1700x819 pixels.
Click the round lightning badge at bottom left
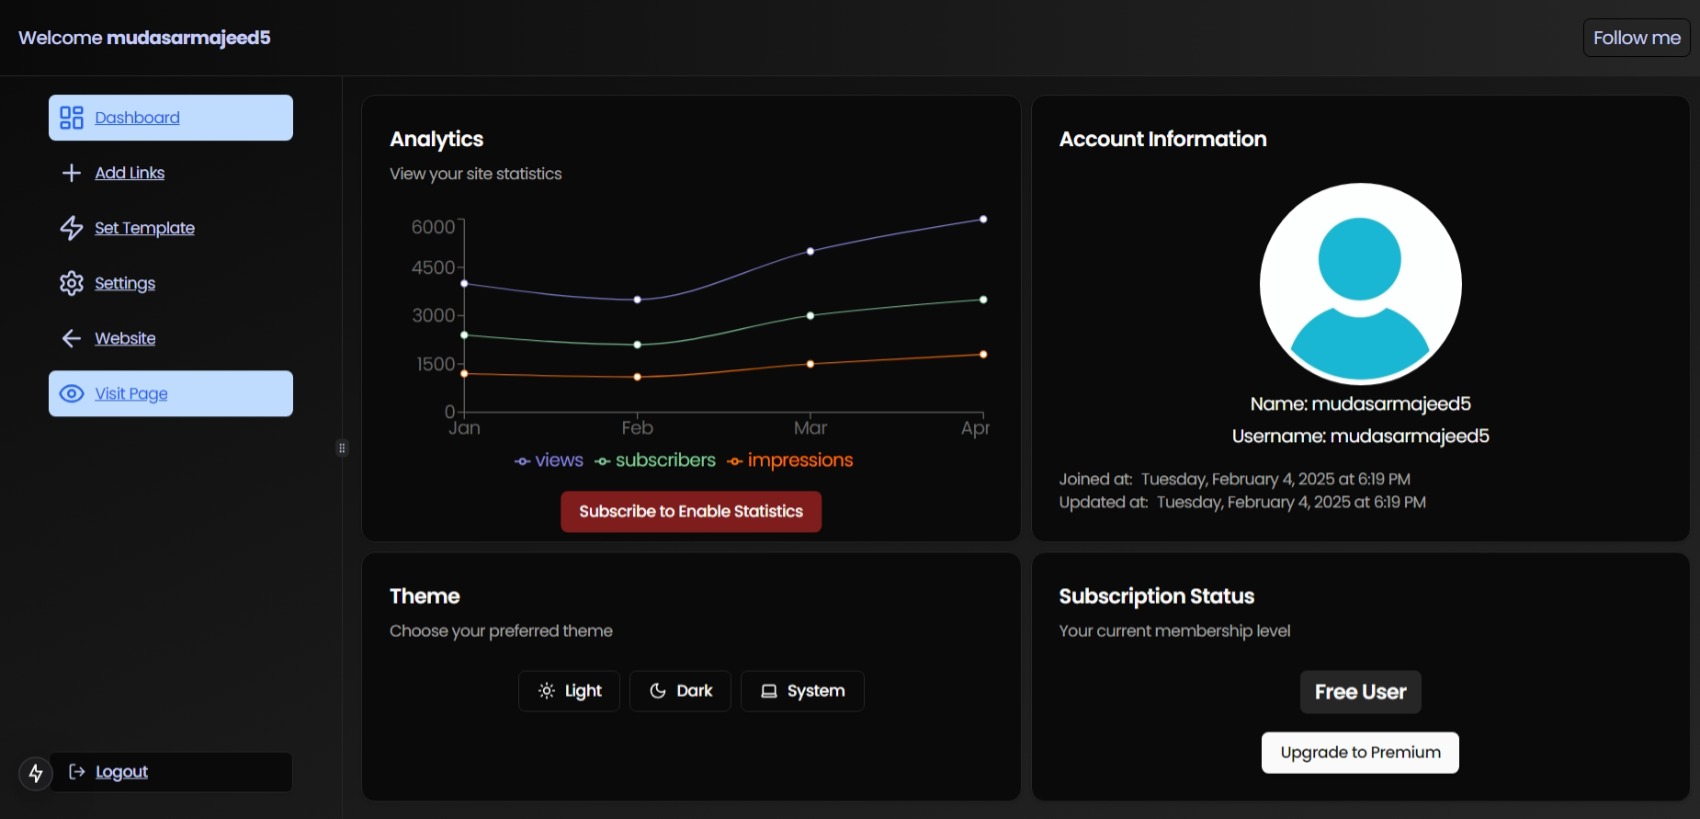[36, 773]
